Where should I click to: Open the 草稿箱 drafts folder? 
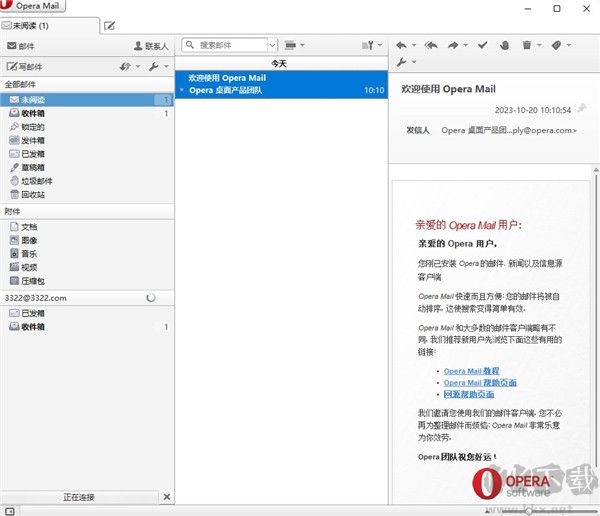click(87, 167)
